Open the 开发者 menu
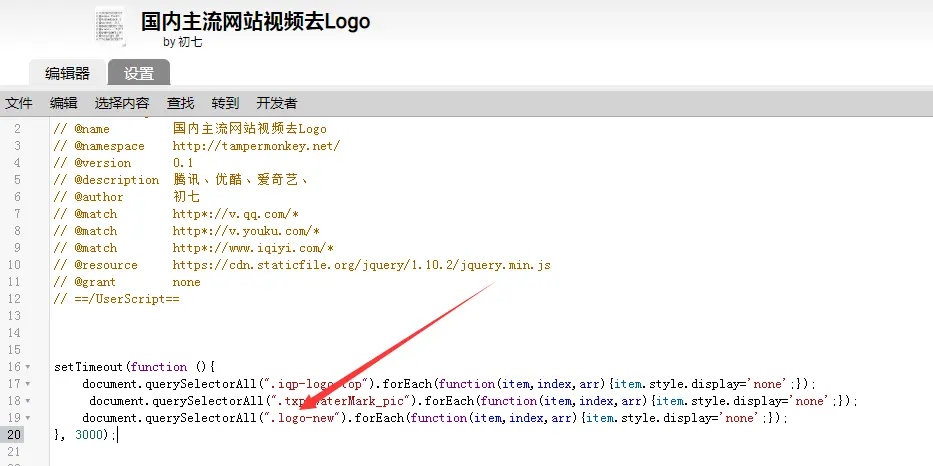The width and height of the screenshot is (933, 466). pos(277,103)
